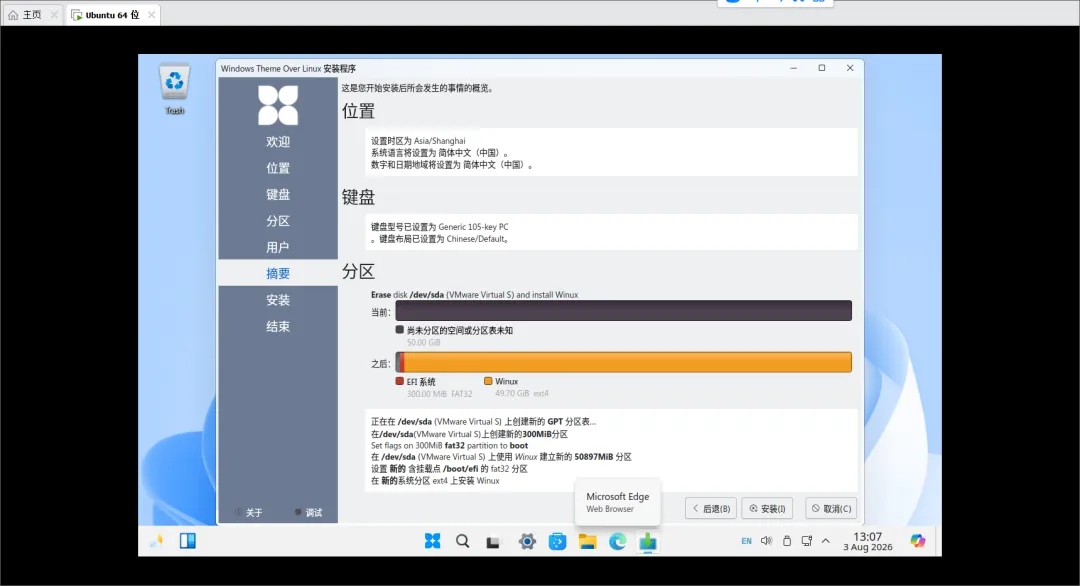
Task: Click the 位置 section heading
Action: [x=358, y=112]
